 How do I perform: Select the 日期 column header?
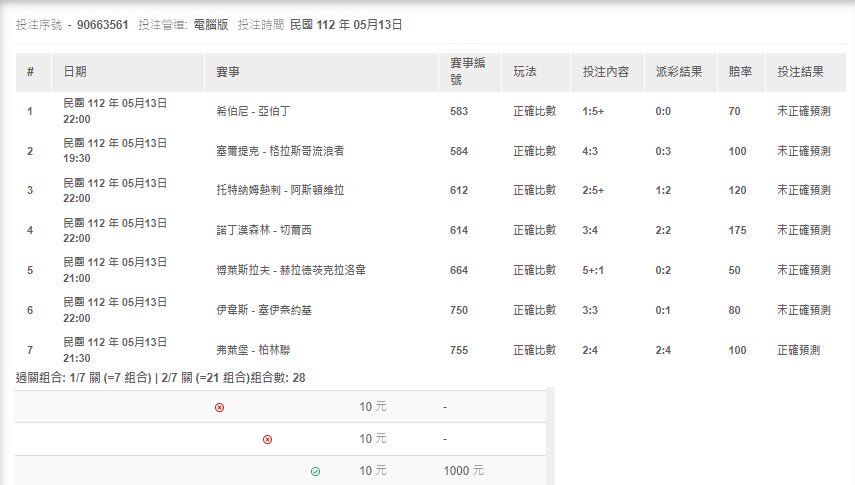pos(75,72)
